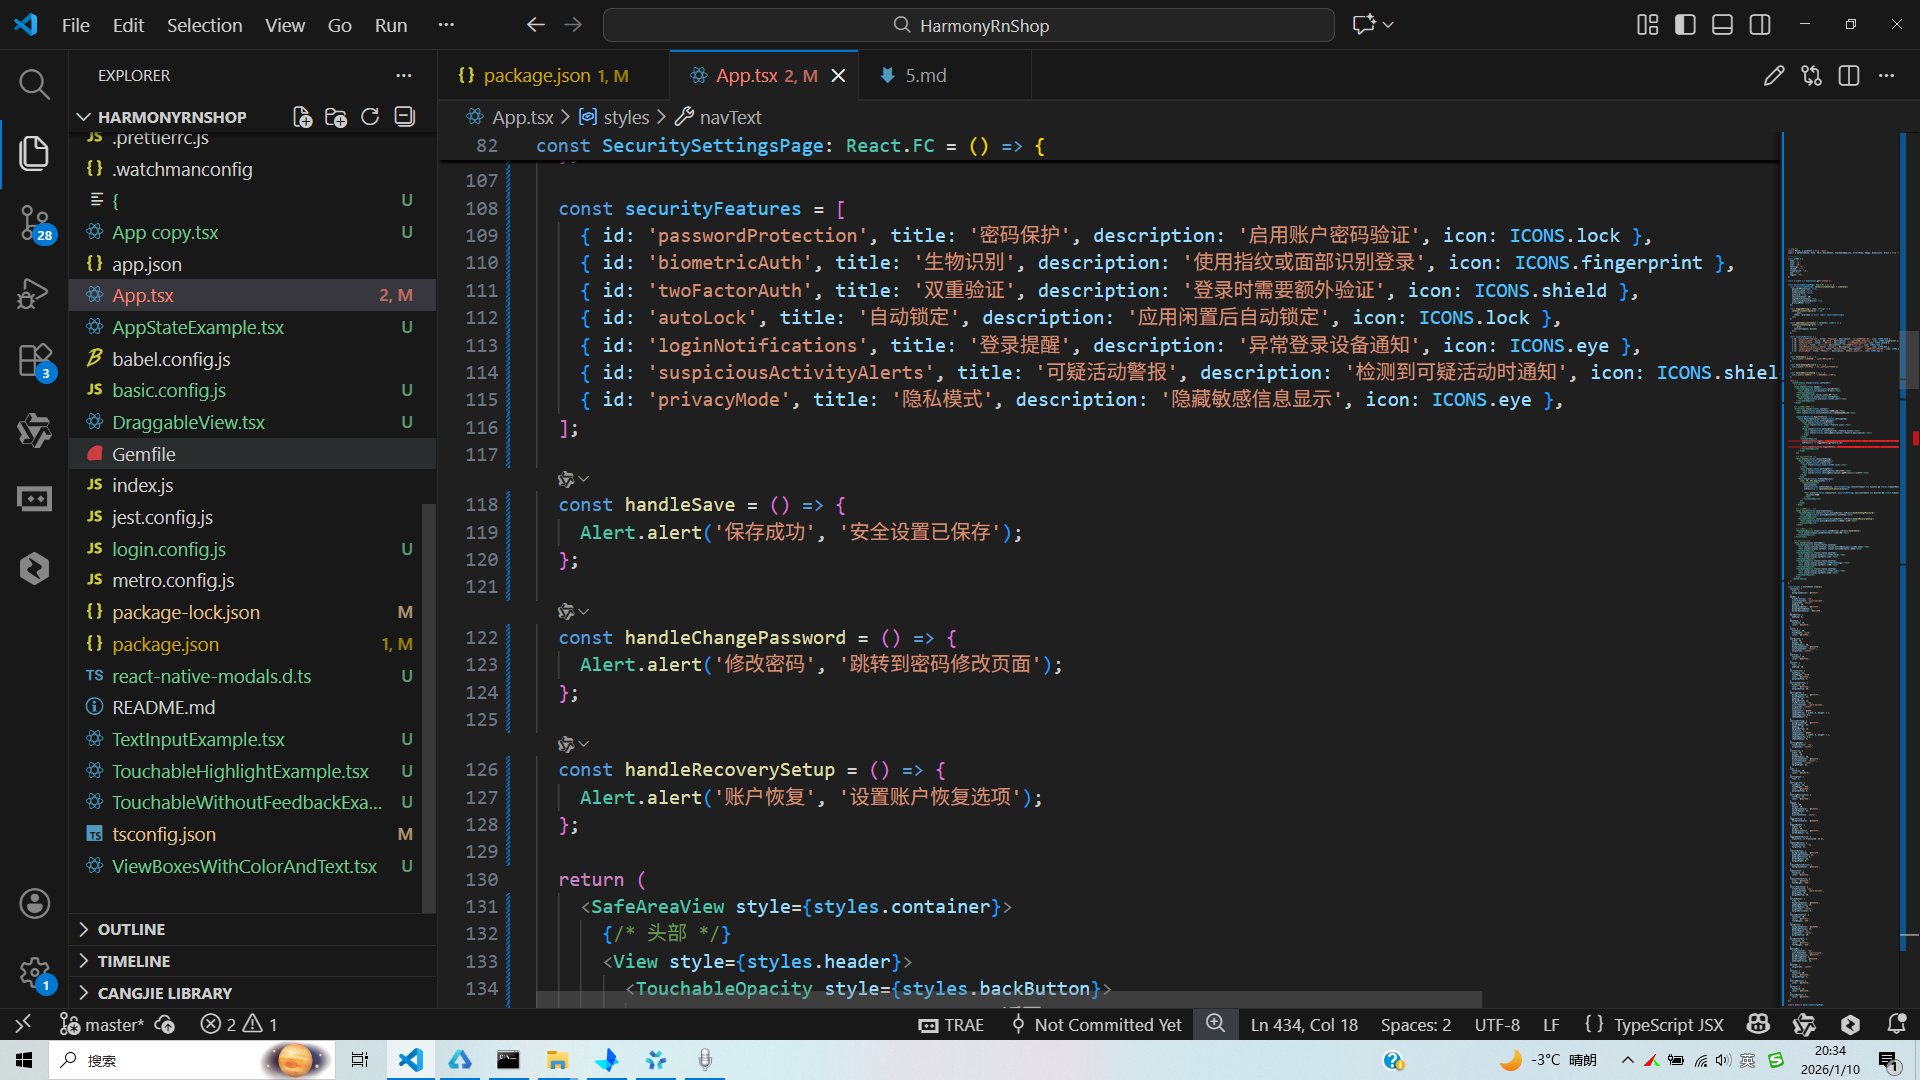Image resolution: width=1920 pixels, height=1080 pixels.
Task: Toggle Secondary Side Bar layout button
Action: [1760, 25]
